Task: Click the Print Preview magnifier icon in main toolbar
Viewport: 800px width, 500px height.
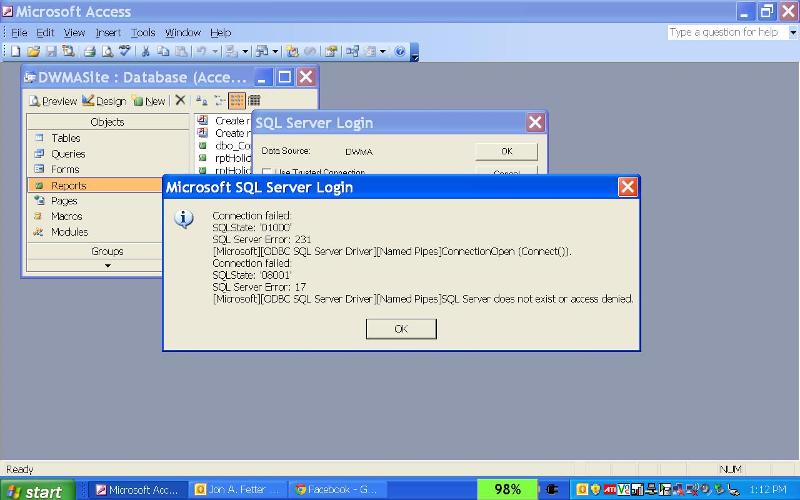Action: (107, 51)
